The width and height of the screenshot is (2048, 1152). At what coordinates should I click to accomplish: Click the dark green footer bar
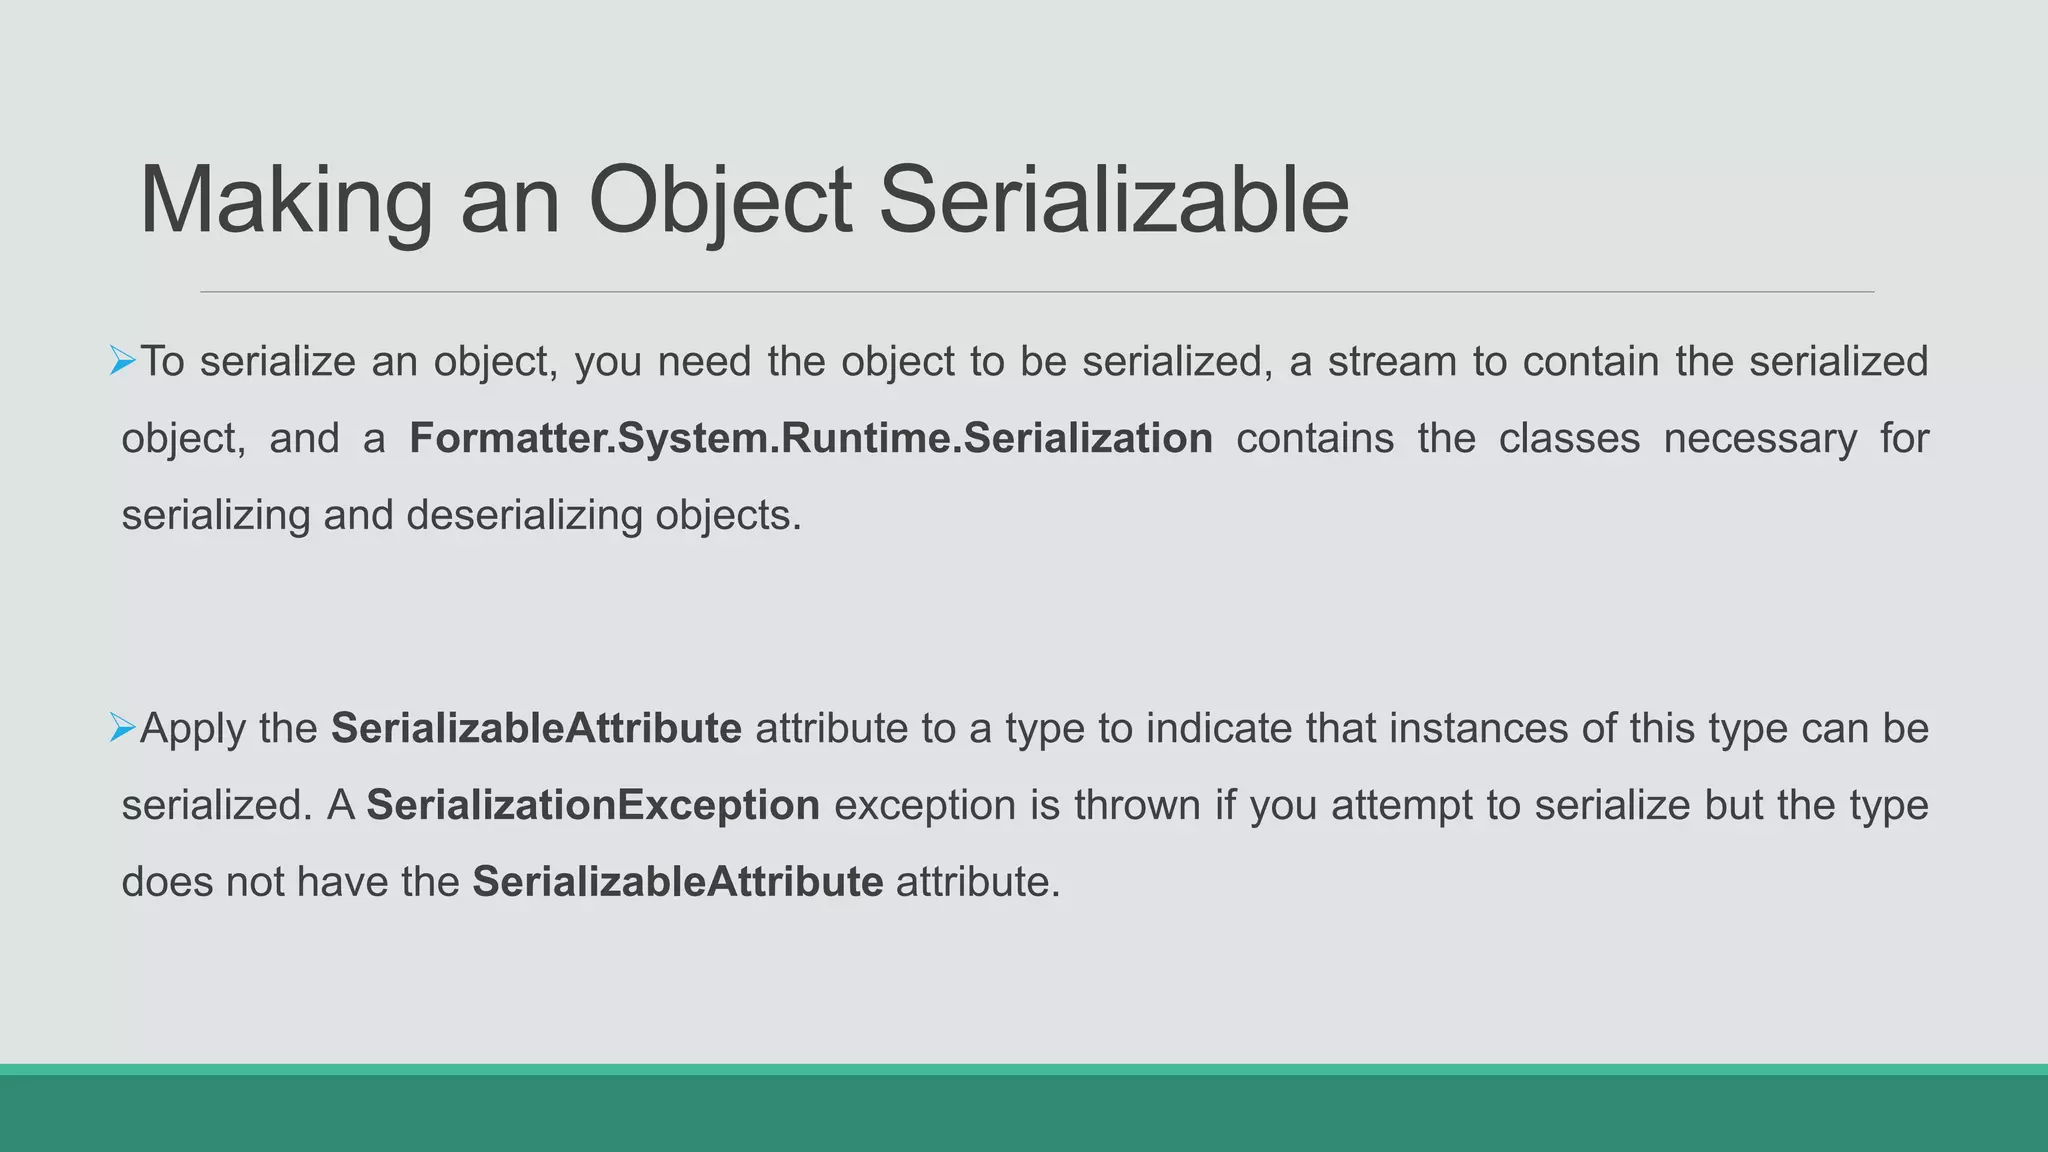pyautogui.click(x=1024, y=1114)
